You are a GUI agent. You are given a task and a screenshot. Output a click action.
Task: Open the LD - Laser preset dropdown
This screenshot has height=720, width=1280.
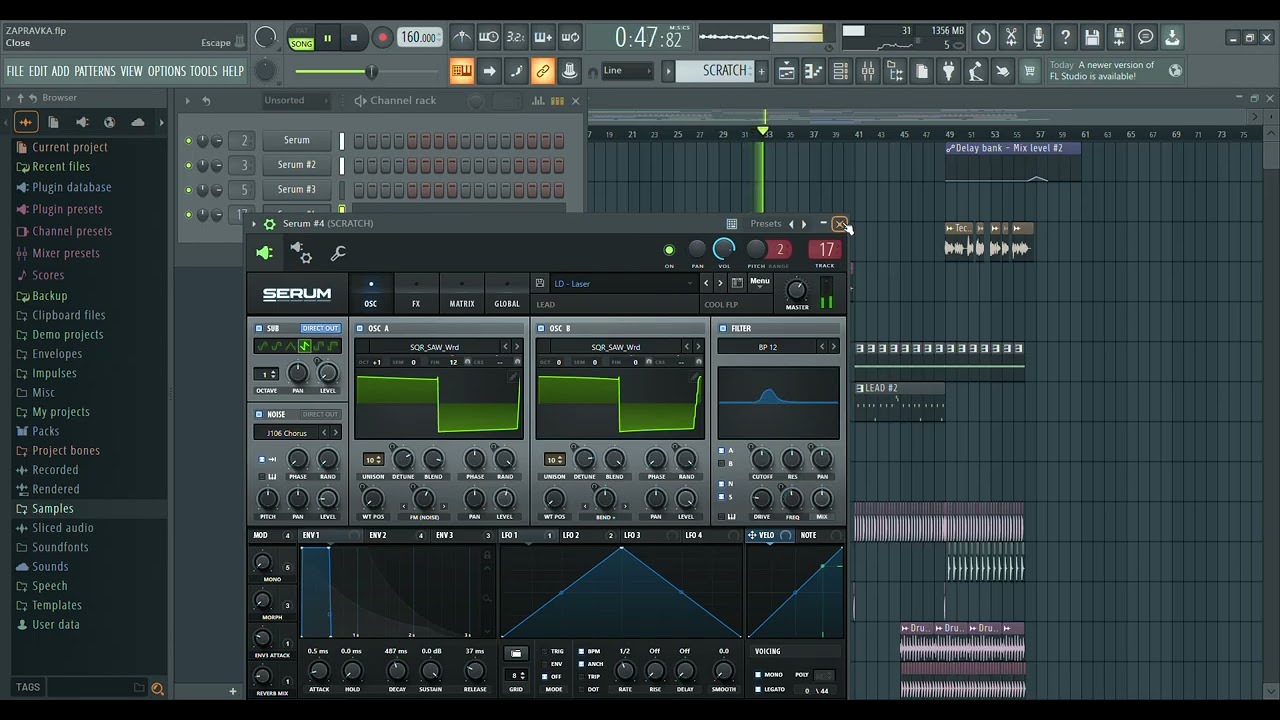point(622,284)
